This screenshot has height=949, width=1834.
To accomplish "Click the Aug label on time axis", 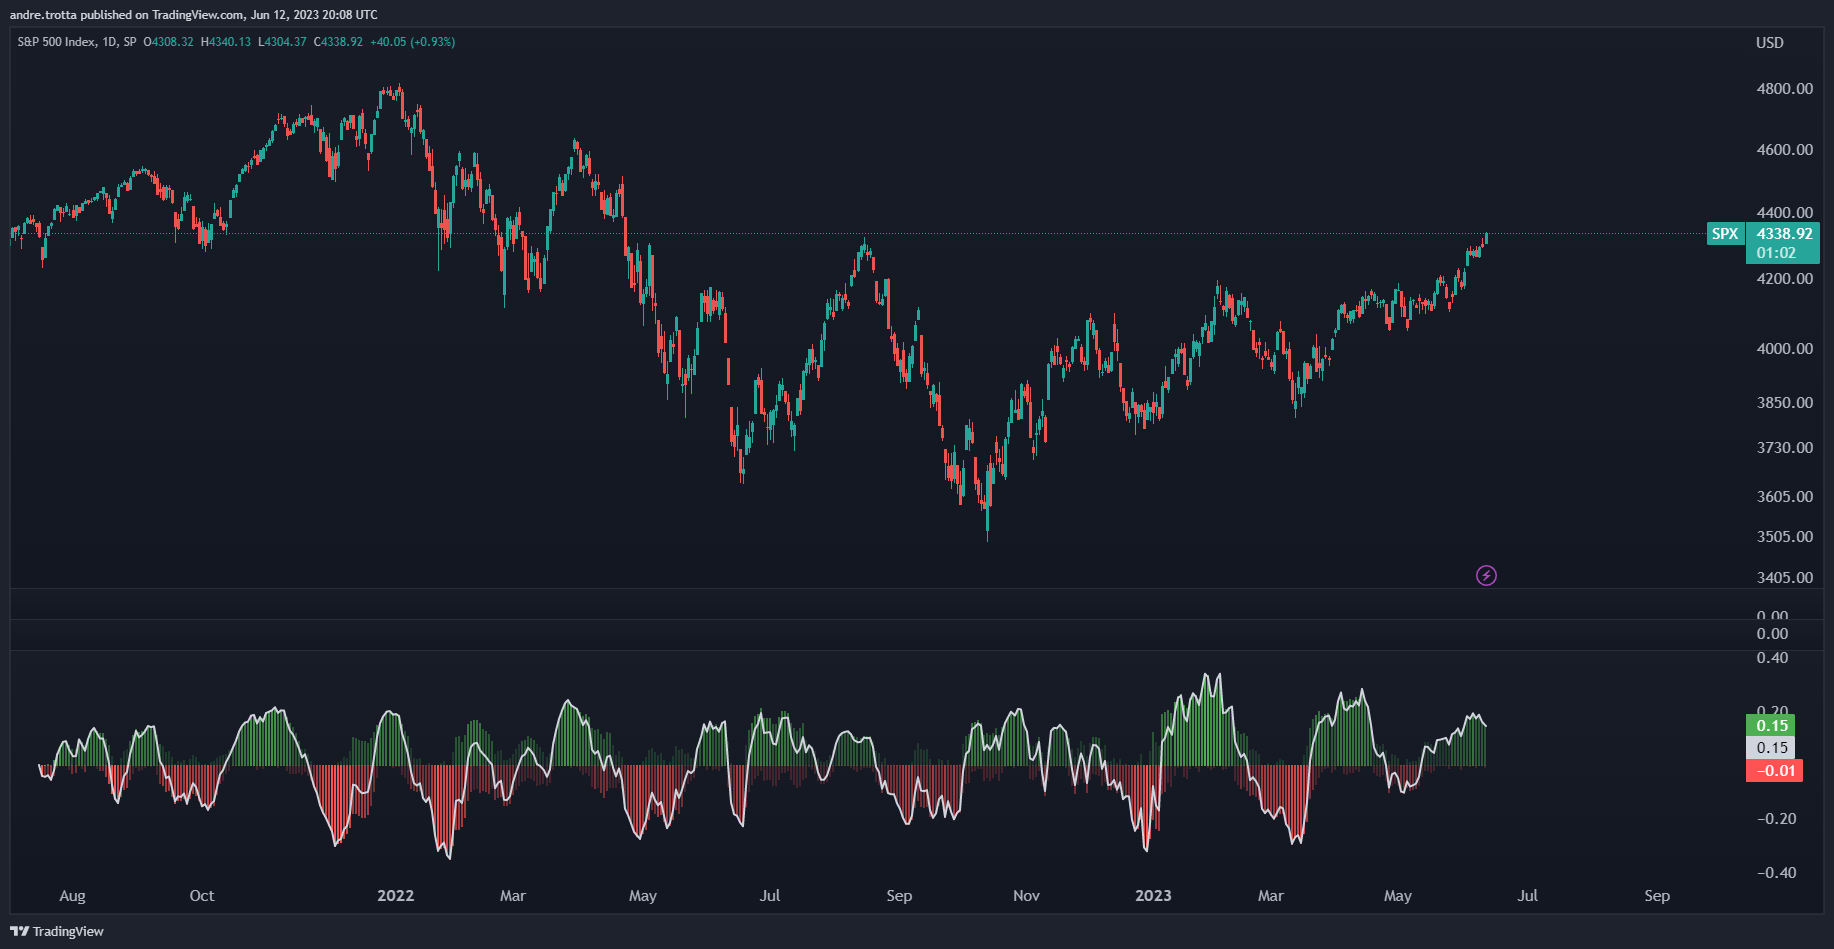I will (x=72, y=895).
